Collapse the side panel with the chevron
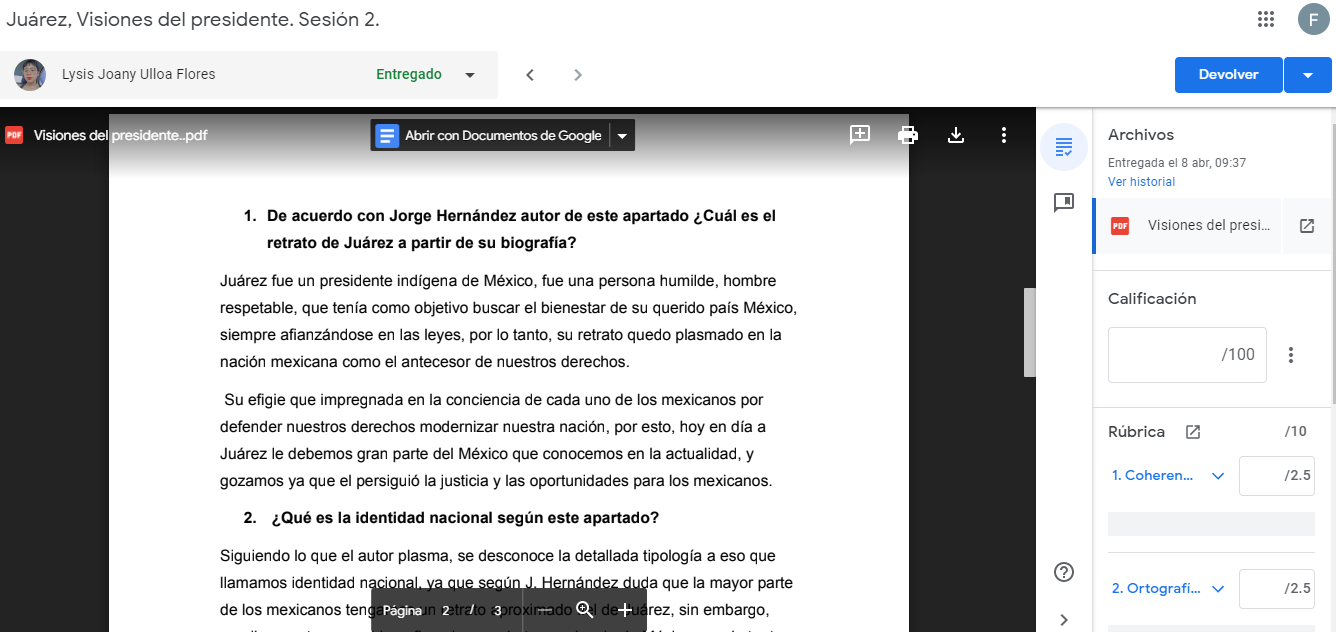1336x632 pixels. click(x=1064, y=620)
